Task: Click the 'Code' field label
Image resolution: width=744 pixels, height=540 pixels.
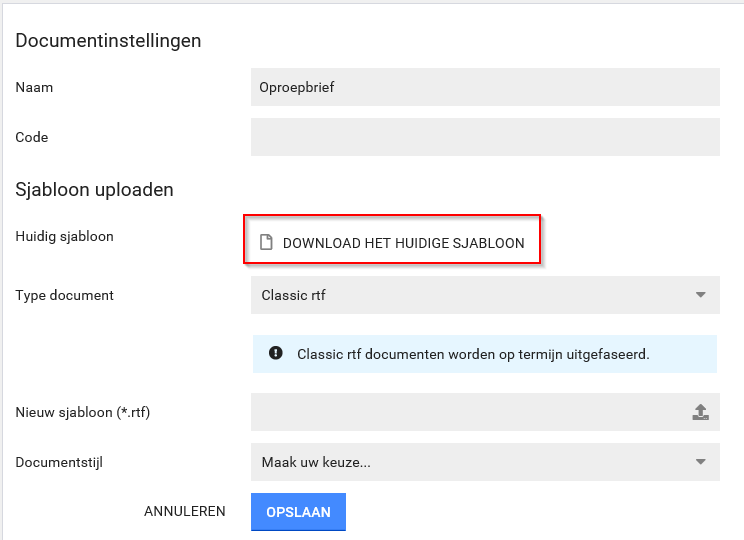Action: point(32,137)
